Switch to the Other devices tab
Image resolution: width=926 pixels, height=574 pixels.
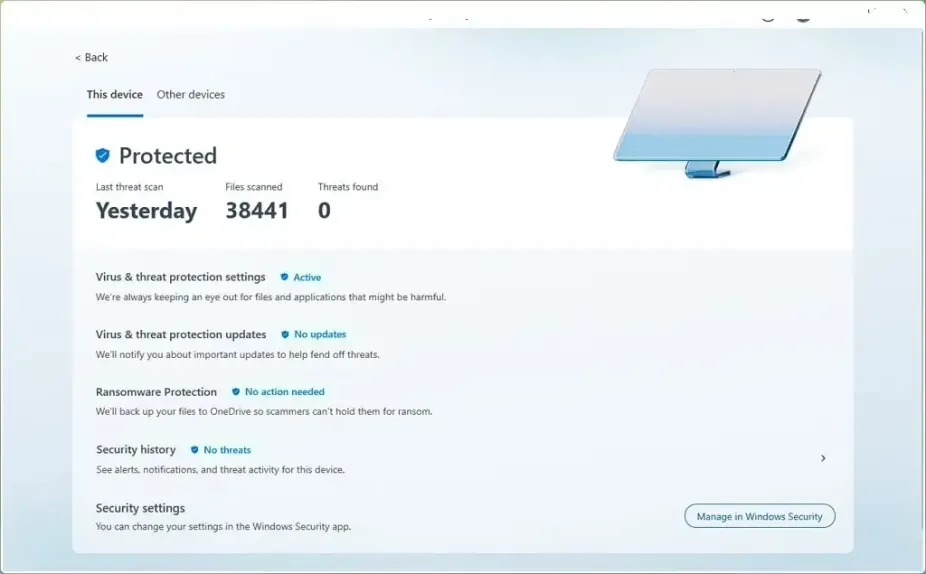(x=190, y=95)
